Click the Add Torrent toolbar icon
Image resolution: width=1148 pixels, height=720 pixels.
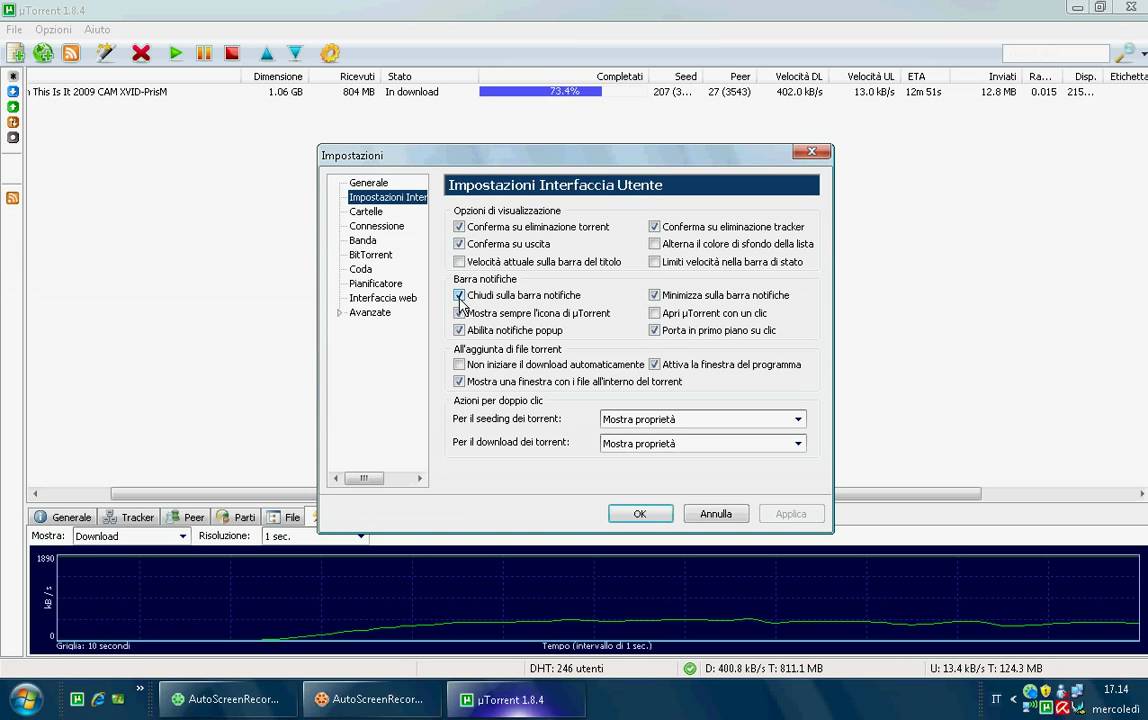click(x=15, y=53)
